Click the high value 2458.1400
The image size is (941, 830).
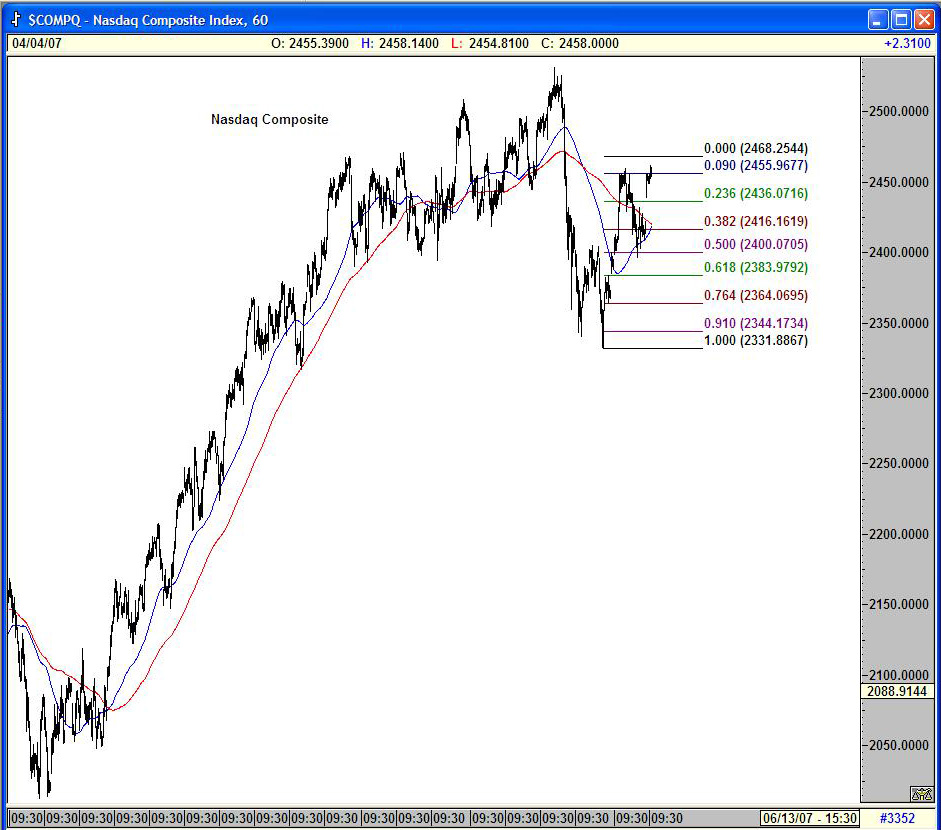tap(409, 43)
